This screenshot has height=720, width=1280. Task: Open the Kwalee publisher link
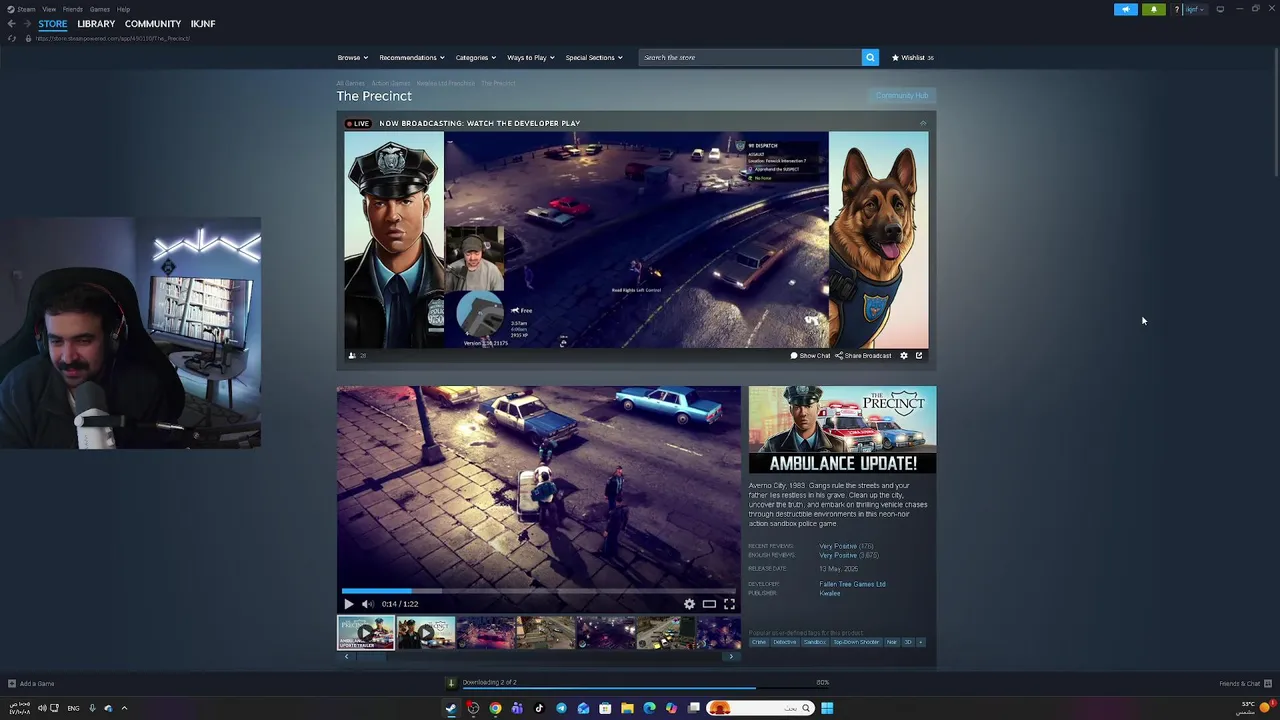830,593
